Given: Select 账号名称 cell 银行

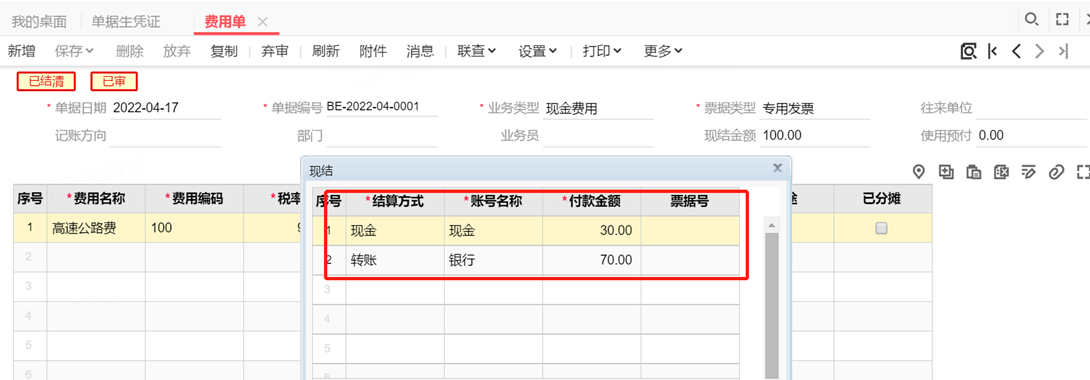Looking at the screenshot, I should (494, 261).
